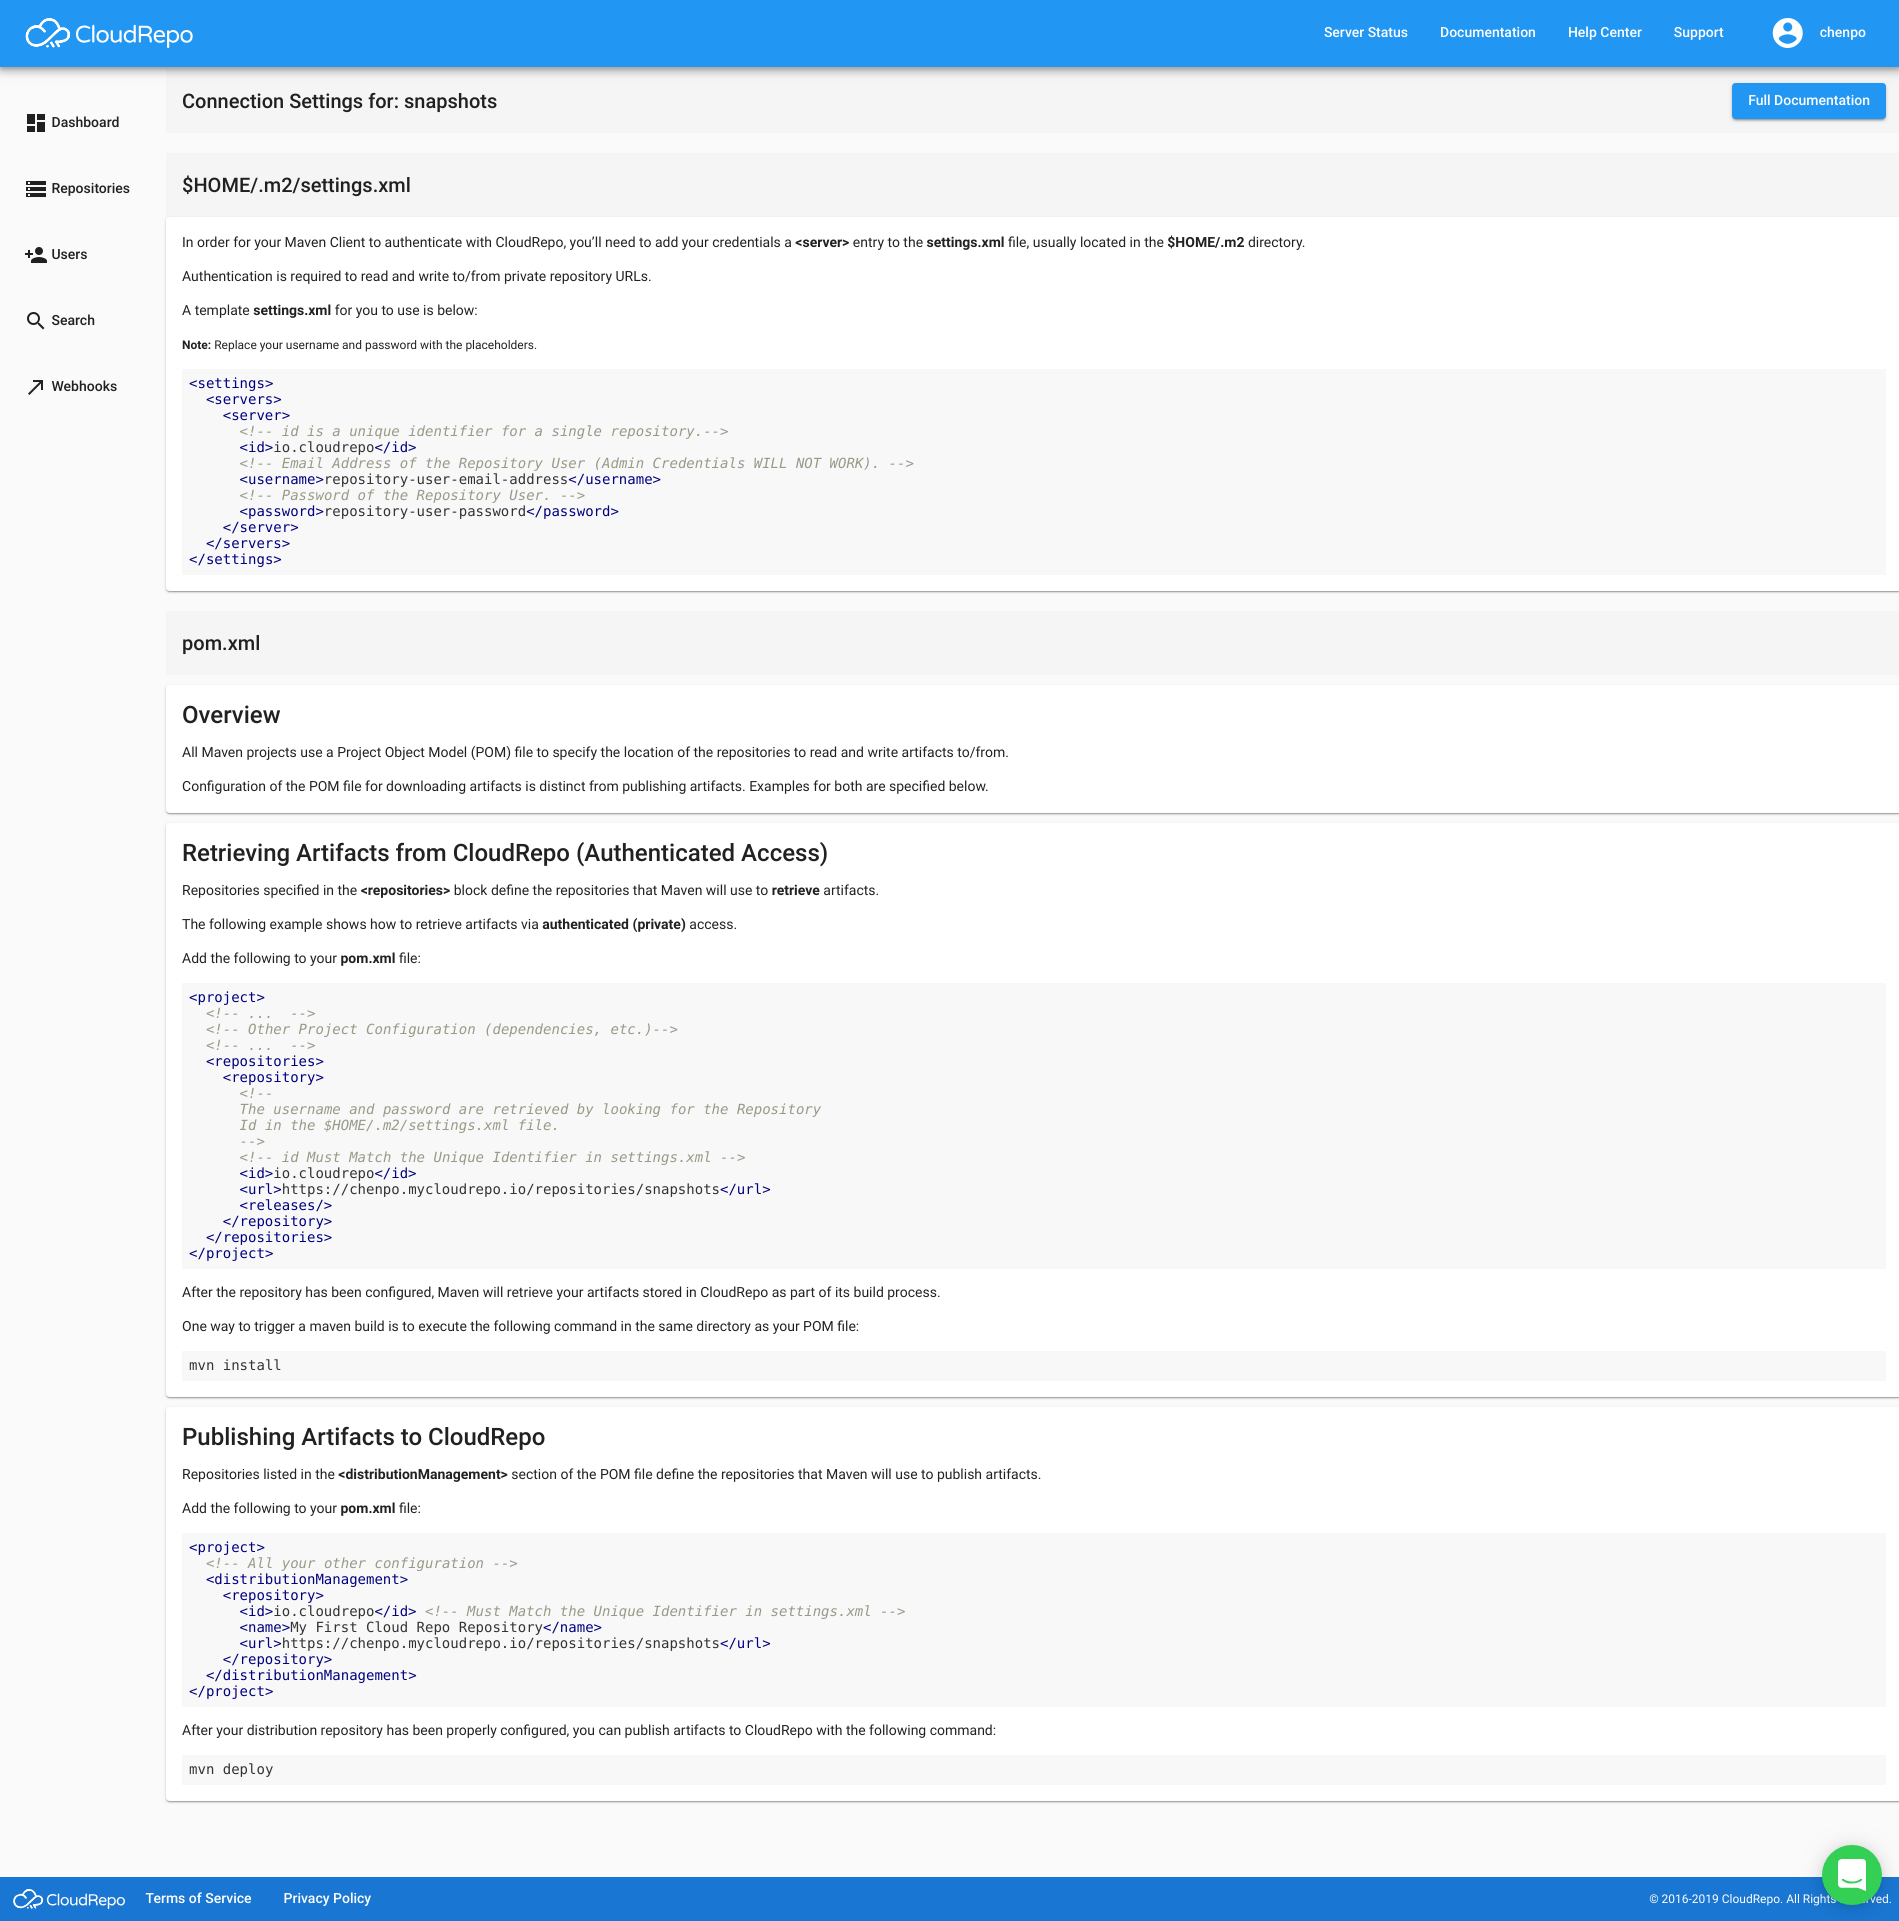Open Terms of Service link

point(198,1898)
